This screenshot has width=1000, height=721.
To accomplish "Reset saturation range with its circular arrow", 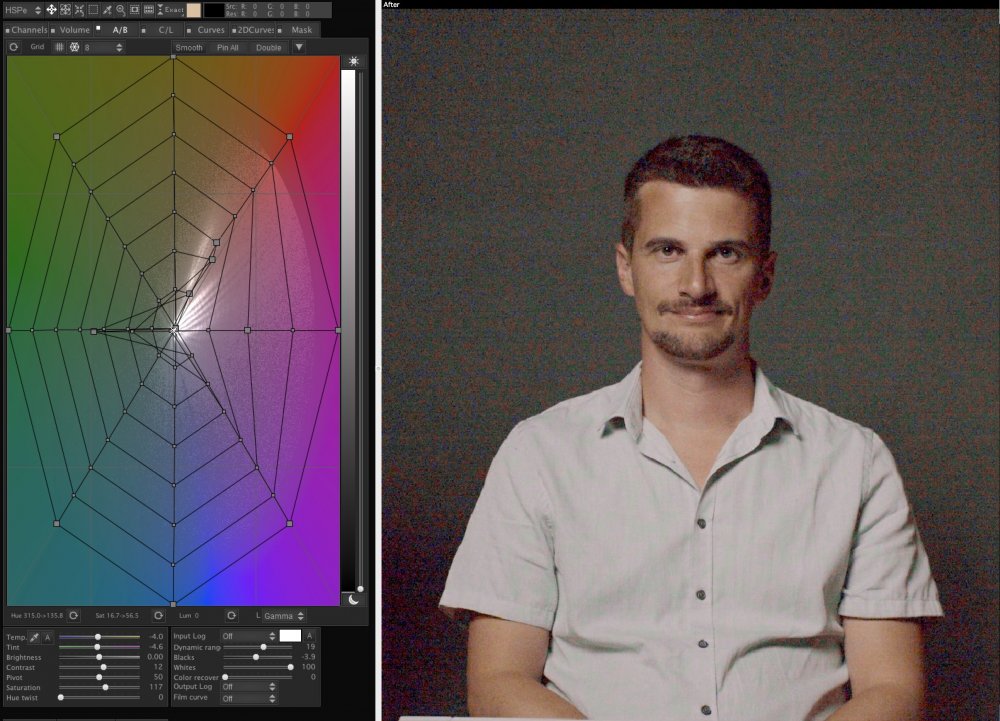I will (158, 615).
